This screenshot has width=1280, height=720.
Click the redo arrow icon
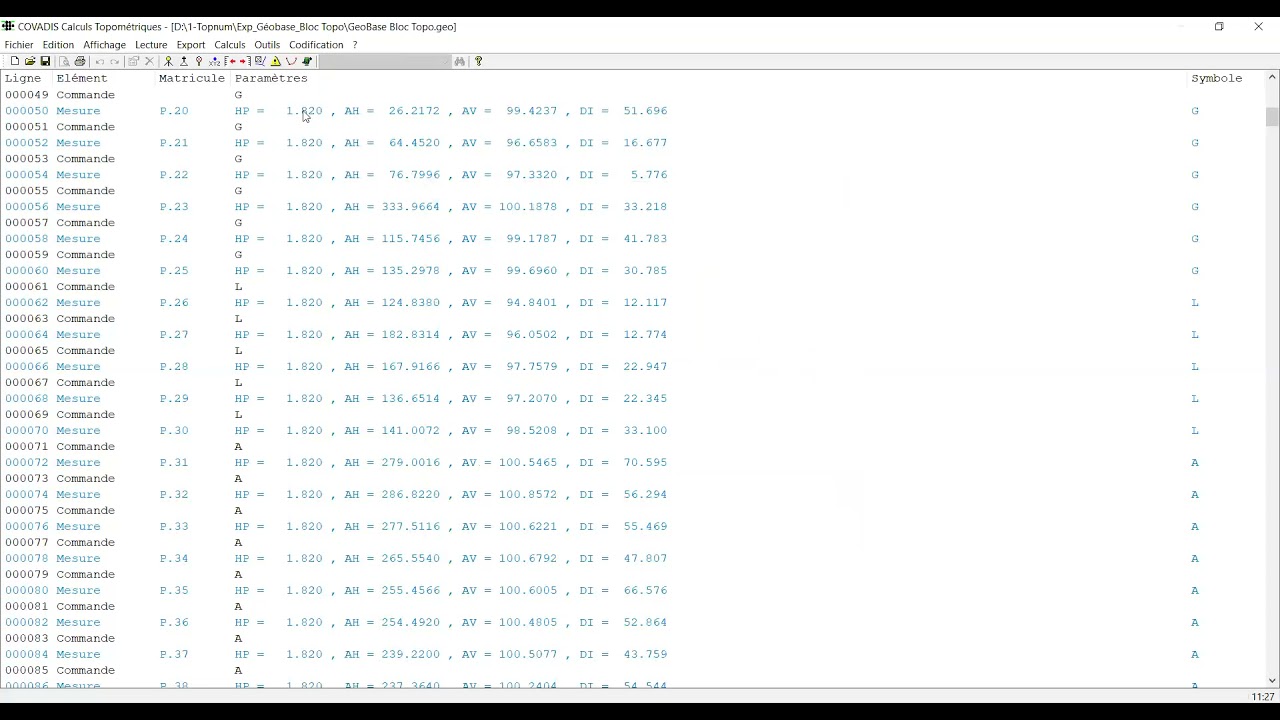coord(115,61)
